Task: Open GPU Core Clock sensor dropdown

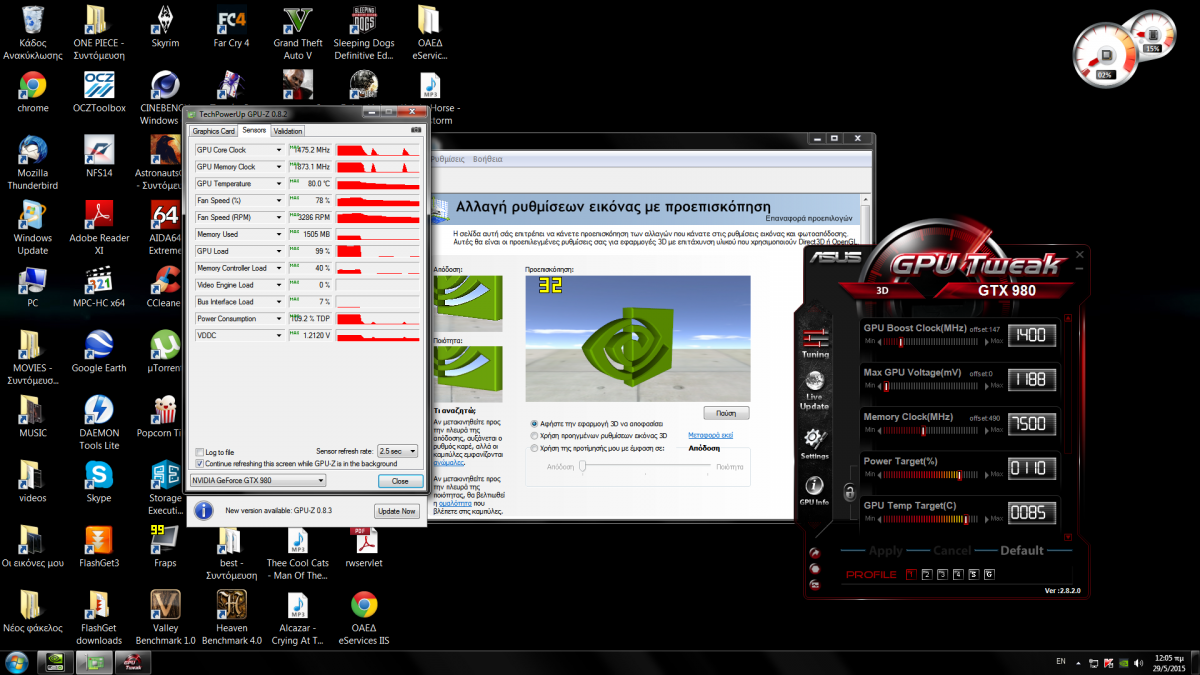Action: click(x=278, y=150)
